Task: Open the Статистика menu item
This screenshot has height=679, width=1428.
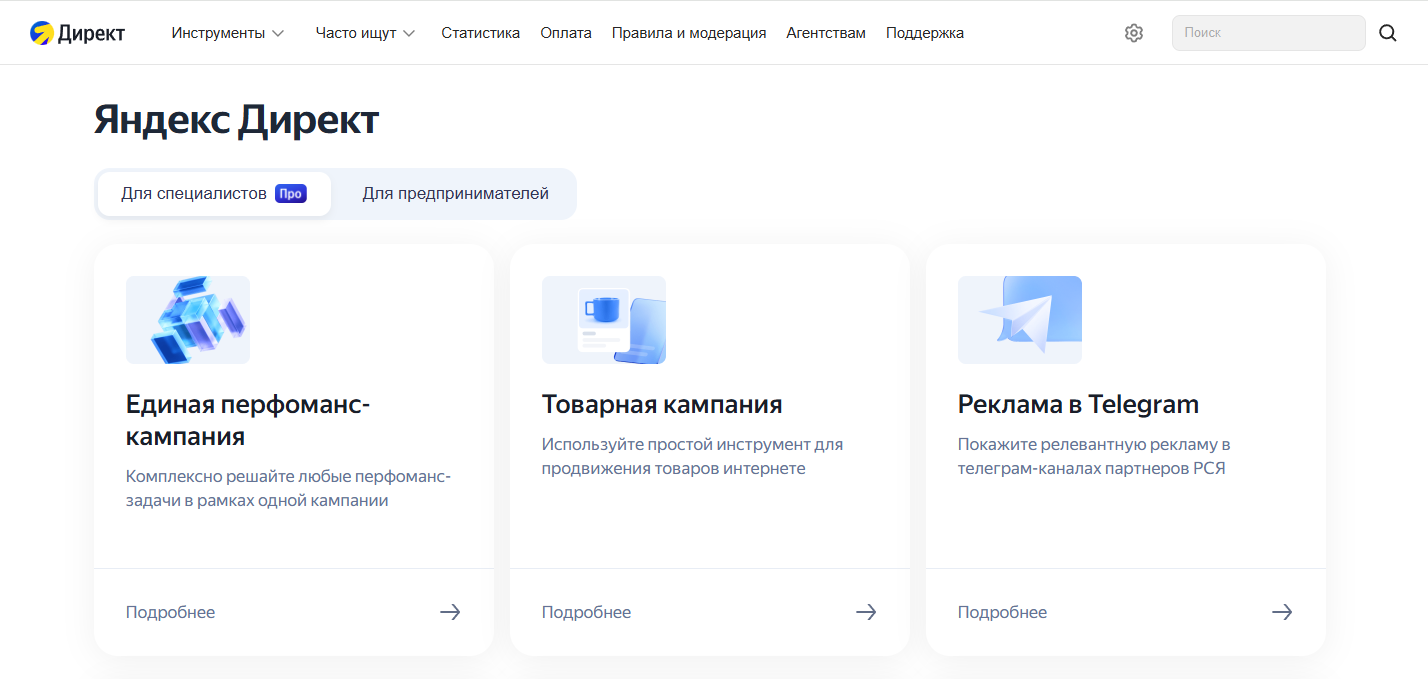Action: click(x=481, y=33)
